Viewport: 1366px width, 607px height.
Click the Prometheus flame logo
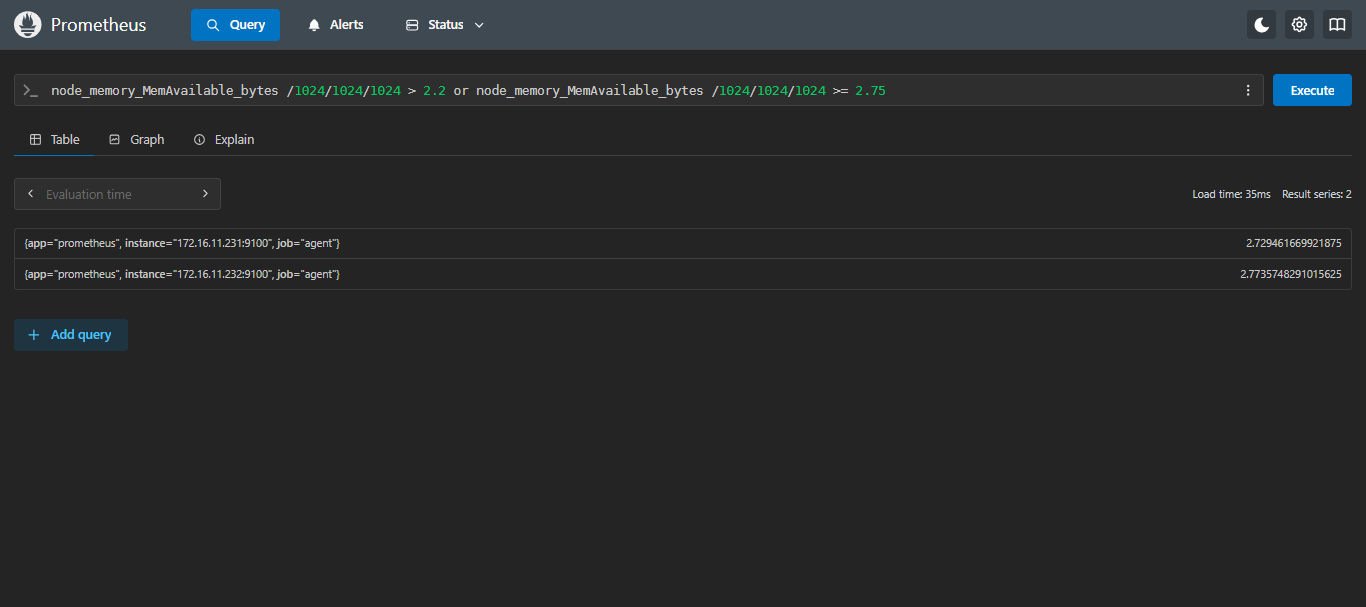click(x=27, y=25)
